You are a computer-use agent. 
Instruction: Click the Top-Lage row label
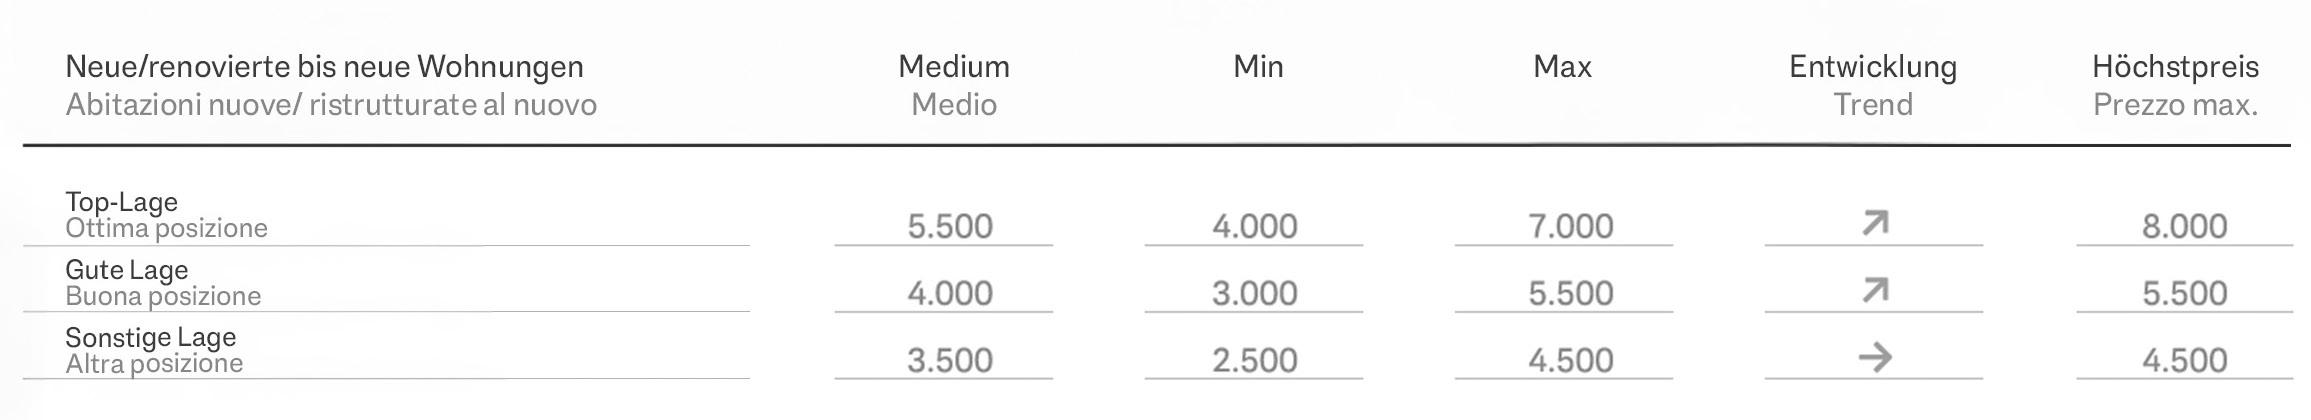click(122, 202)
